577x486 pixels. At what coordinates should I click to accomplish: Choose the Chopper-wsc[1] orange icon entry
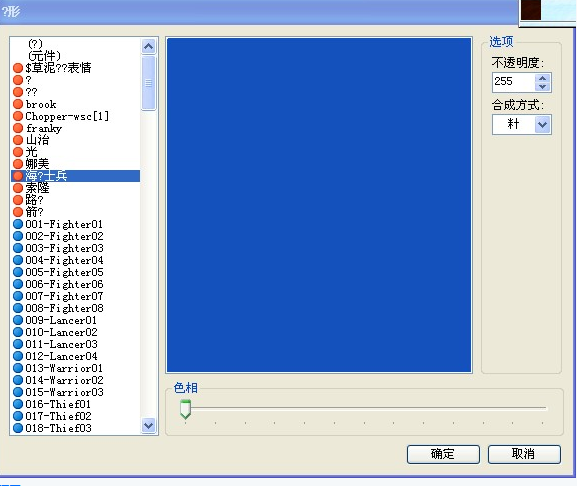click(x=18, y=116)
